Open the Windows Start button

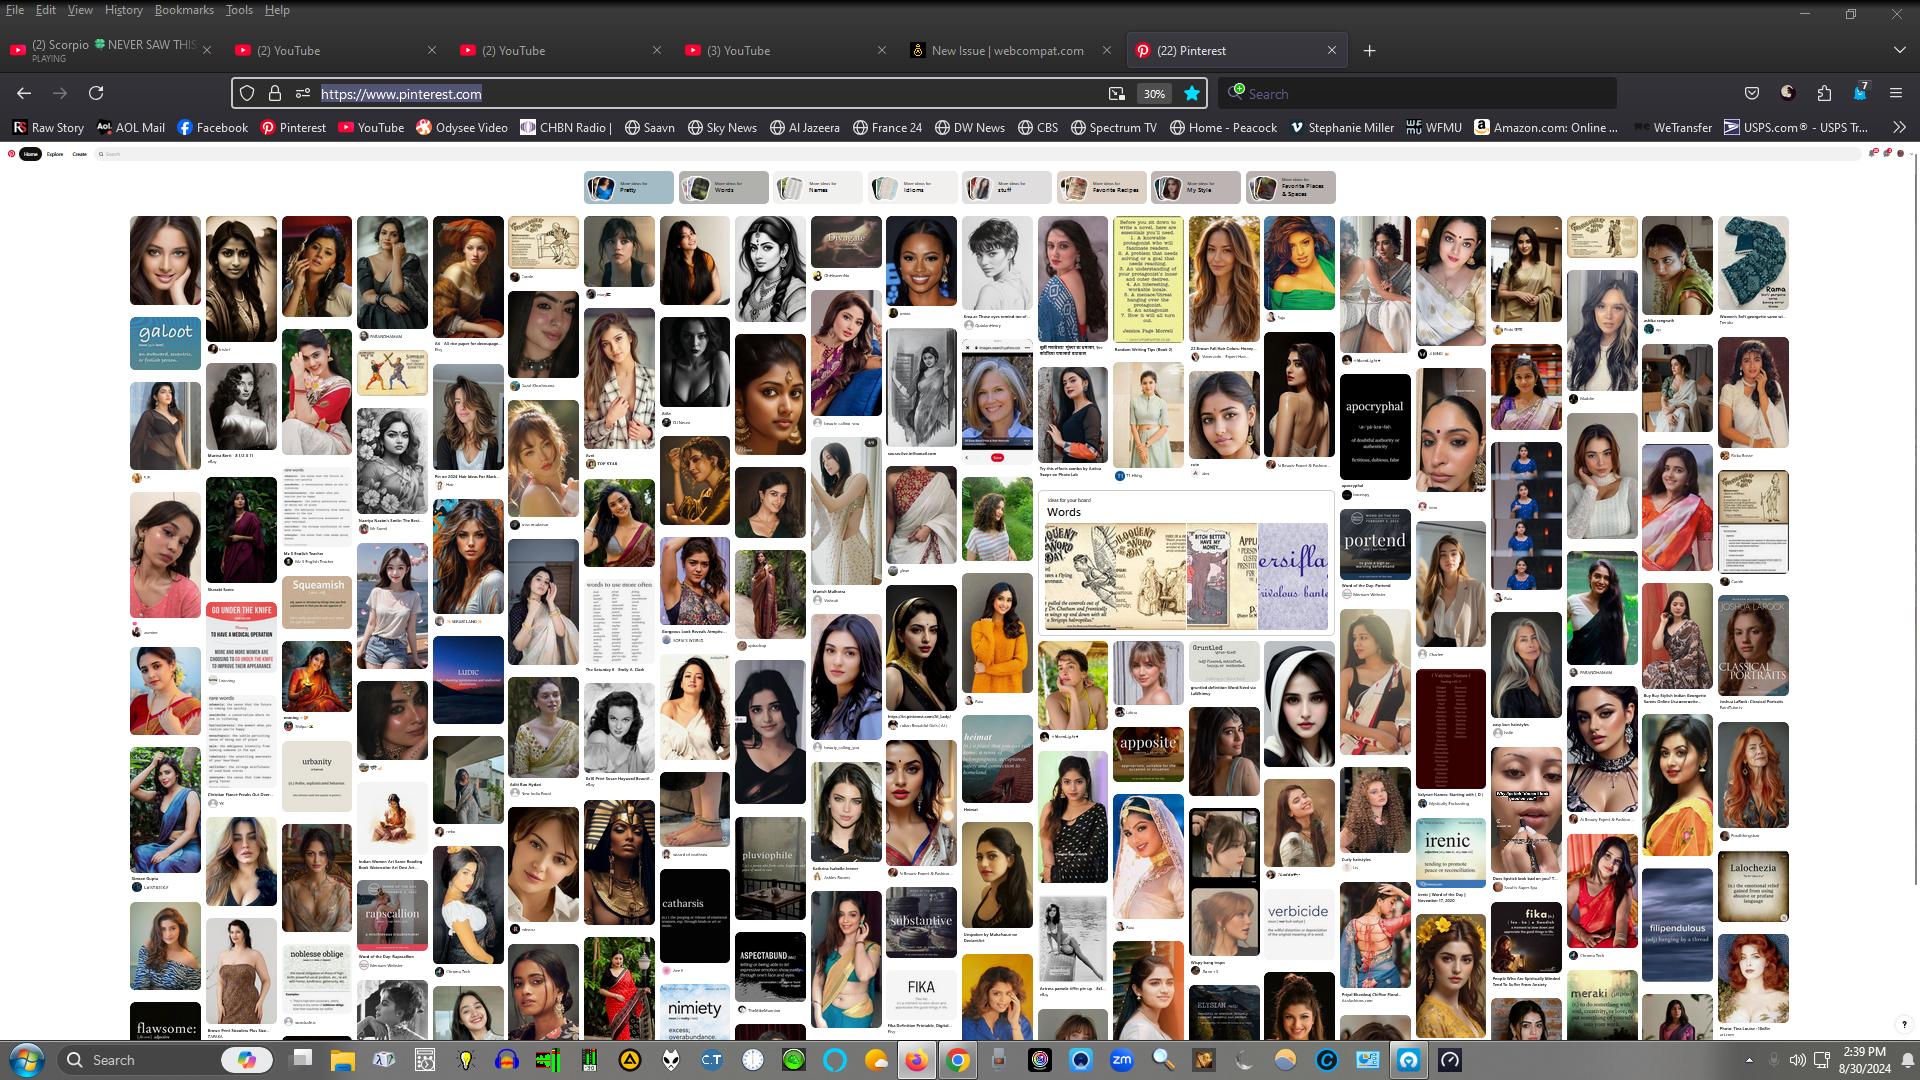(27, 1059)
